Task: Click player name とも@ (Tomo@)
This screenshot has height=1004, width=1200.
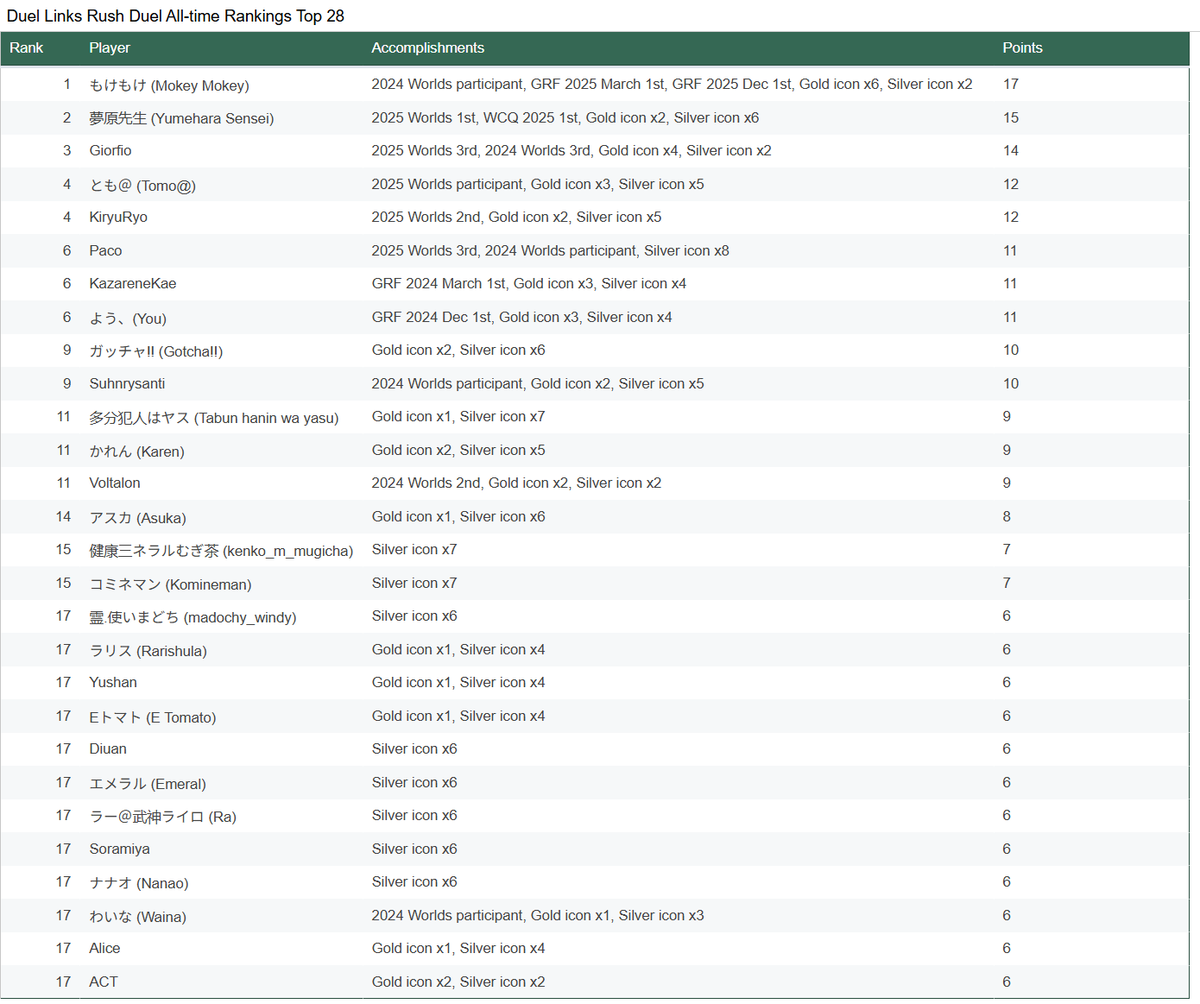Action: pos(145,185)
